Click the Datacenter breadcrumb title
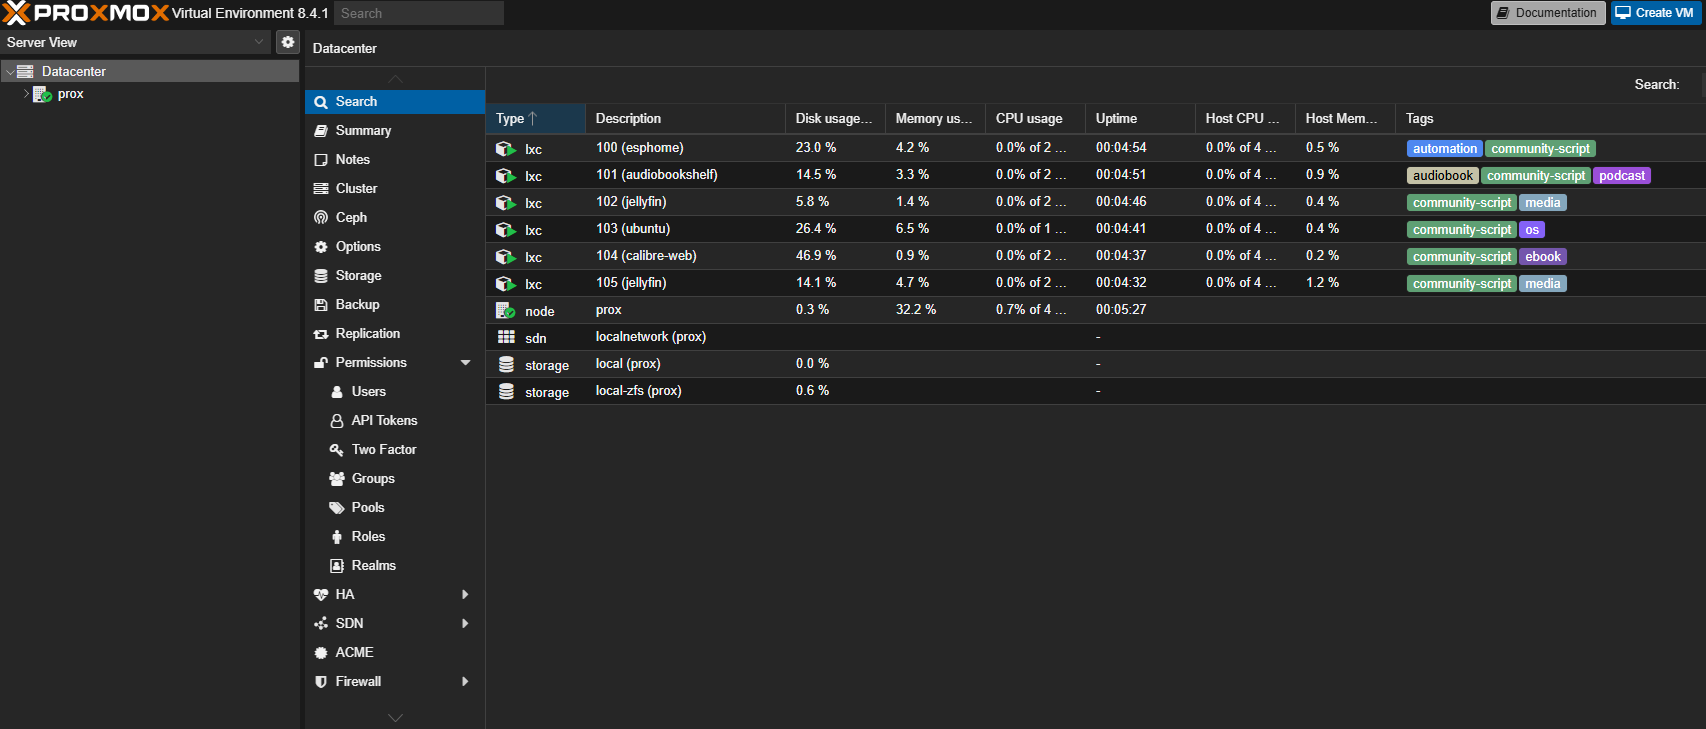1706x729 pixels. pyautogui.click(x=345, y=48)
